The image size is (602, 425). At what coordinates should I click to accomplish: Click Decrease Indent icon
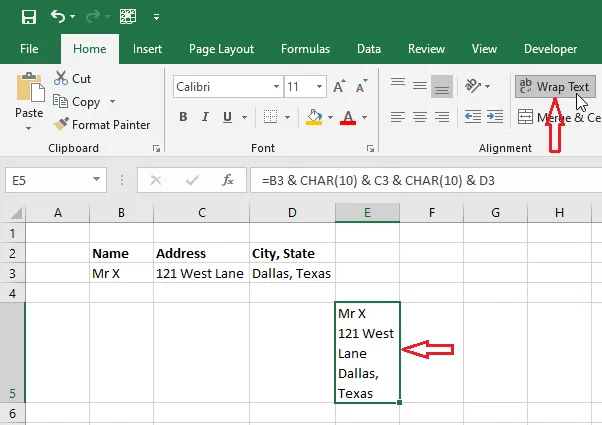473,117
